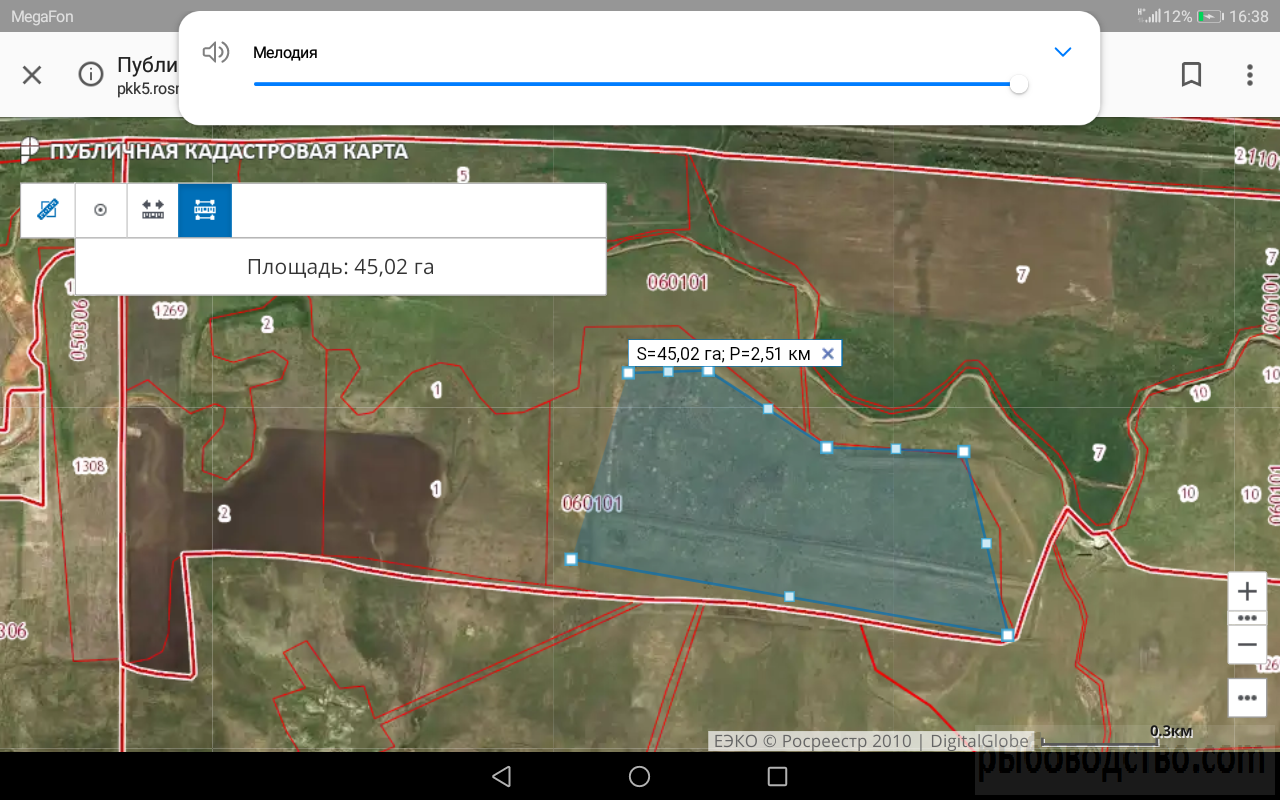Viewport: 1280px width, 800px height.
Task: Select the coordinate point tool
Action: click(x=100, y=210)
